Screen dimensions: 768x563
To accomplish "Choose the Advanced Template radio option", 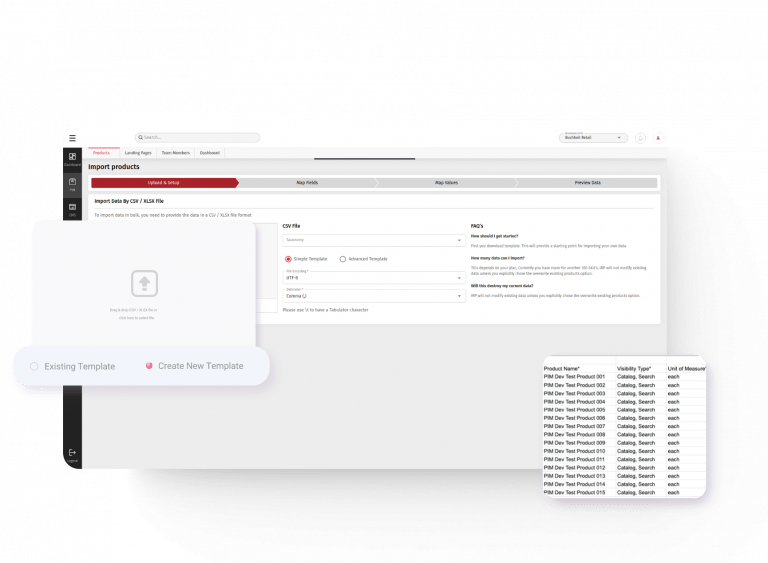I will click(343, 259).
